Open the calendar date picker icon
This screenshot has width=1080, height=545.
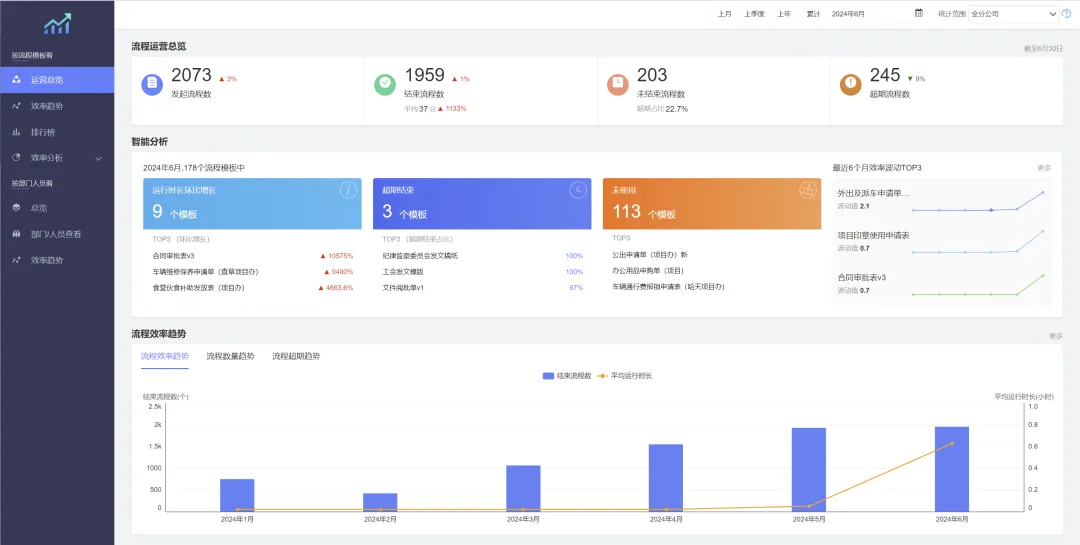[x=918, y=14]
